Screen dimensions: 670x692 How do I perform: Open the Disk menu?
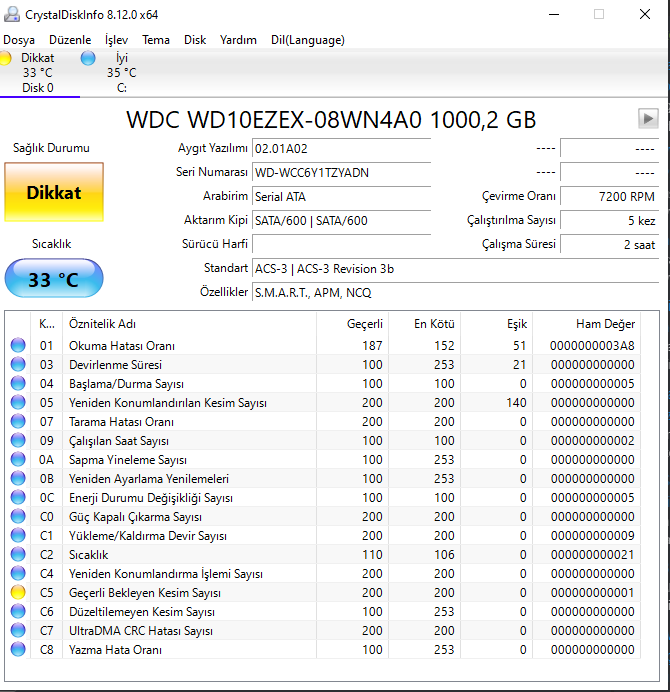tap(195, 40)
